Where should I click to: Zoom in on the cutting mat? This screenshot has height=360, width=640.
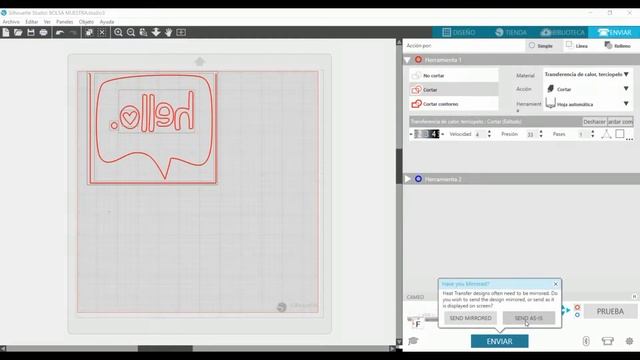click(x=118, y=33)
